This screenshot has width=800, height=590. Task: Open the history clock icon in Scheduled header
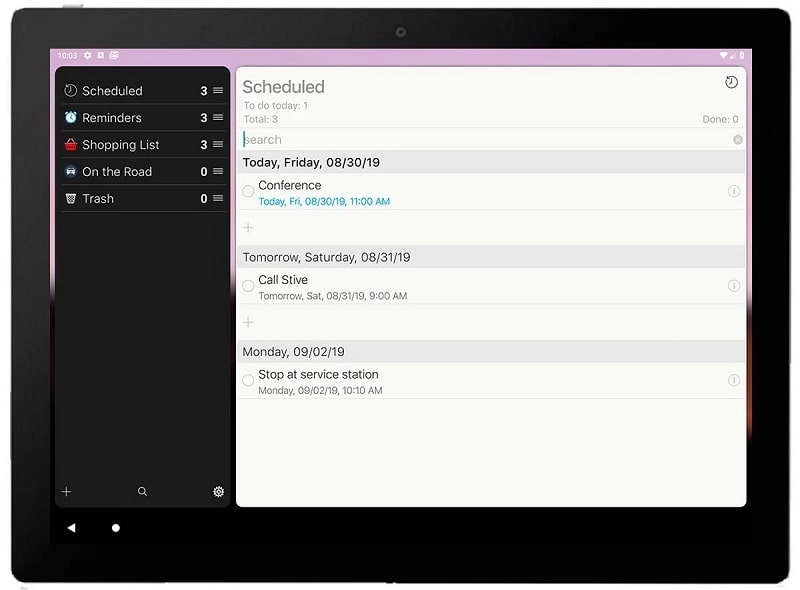click(x=731, y=83)
